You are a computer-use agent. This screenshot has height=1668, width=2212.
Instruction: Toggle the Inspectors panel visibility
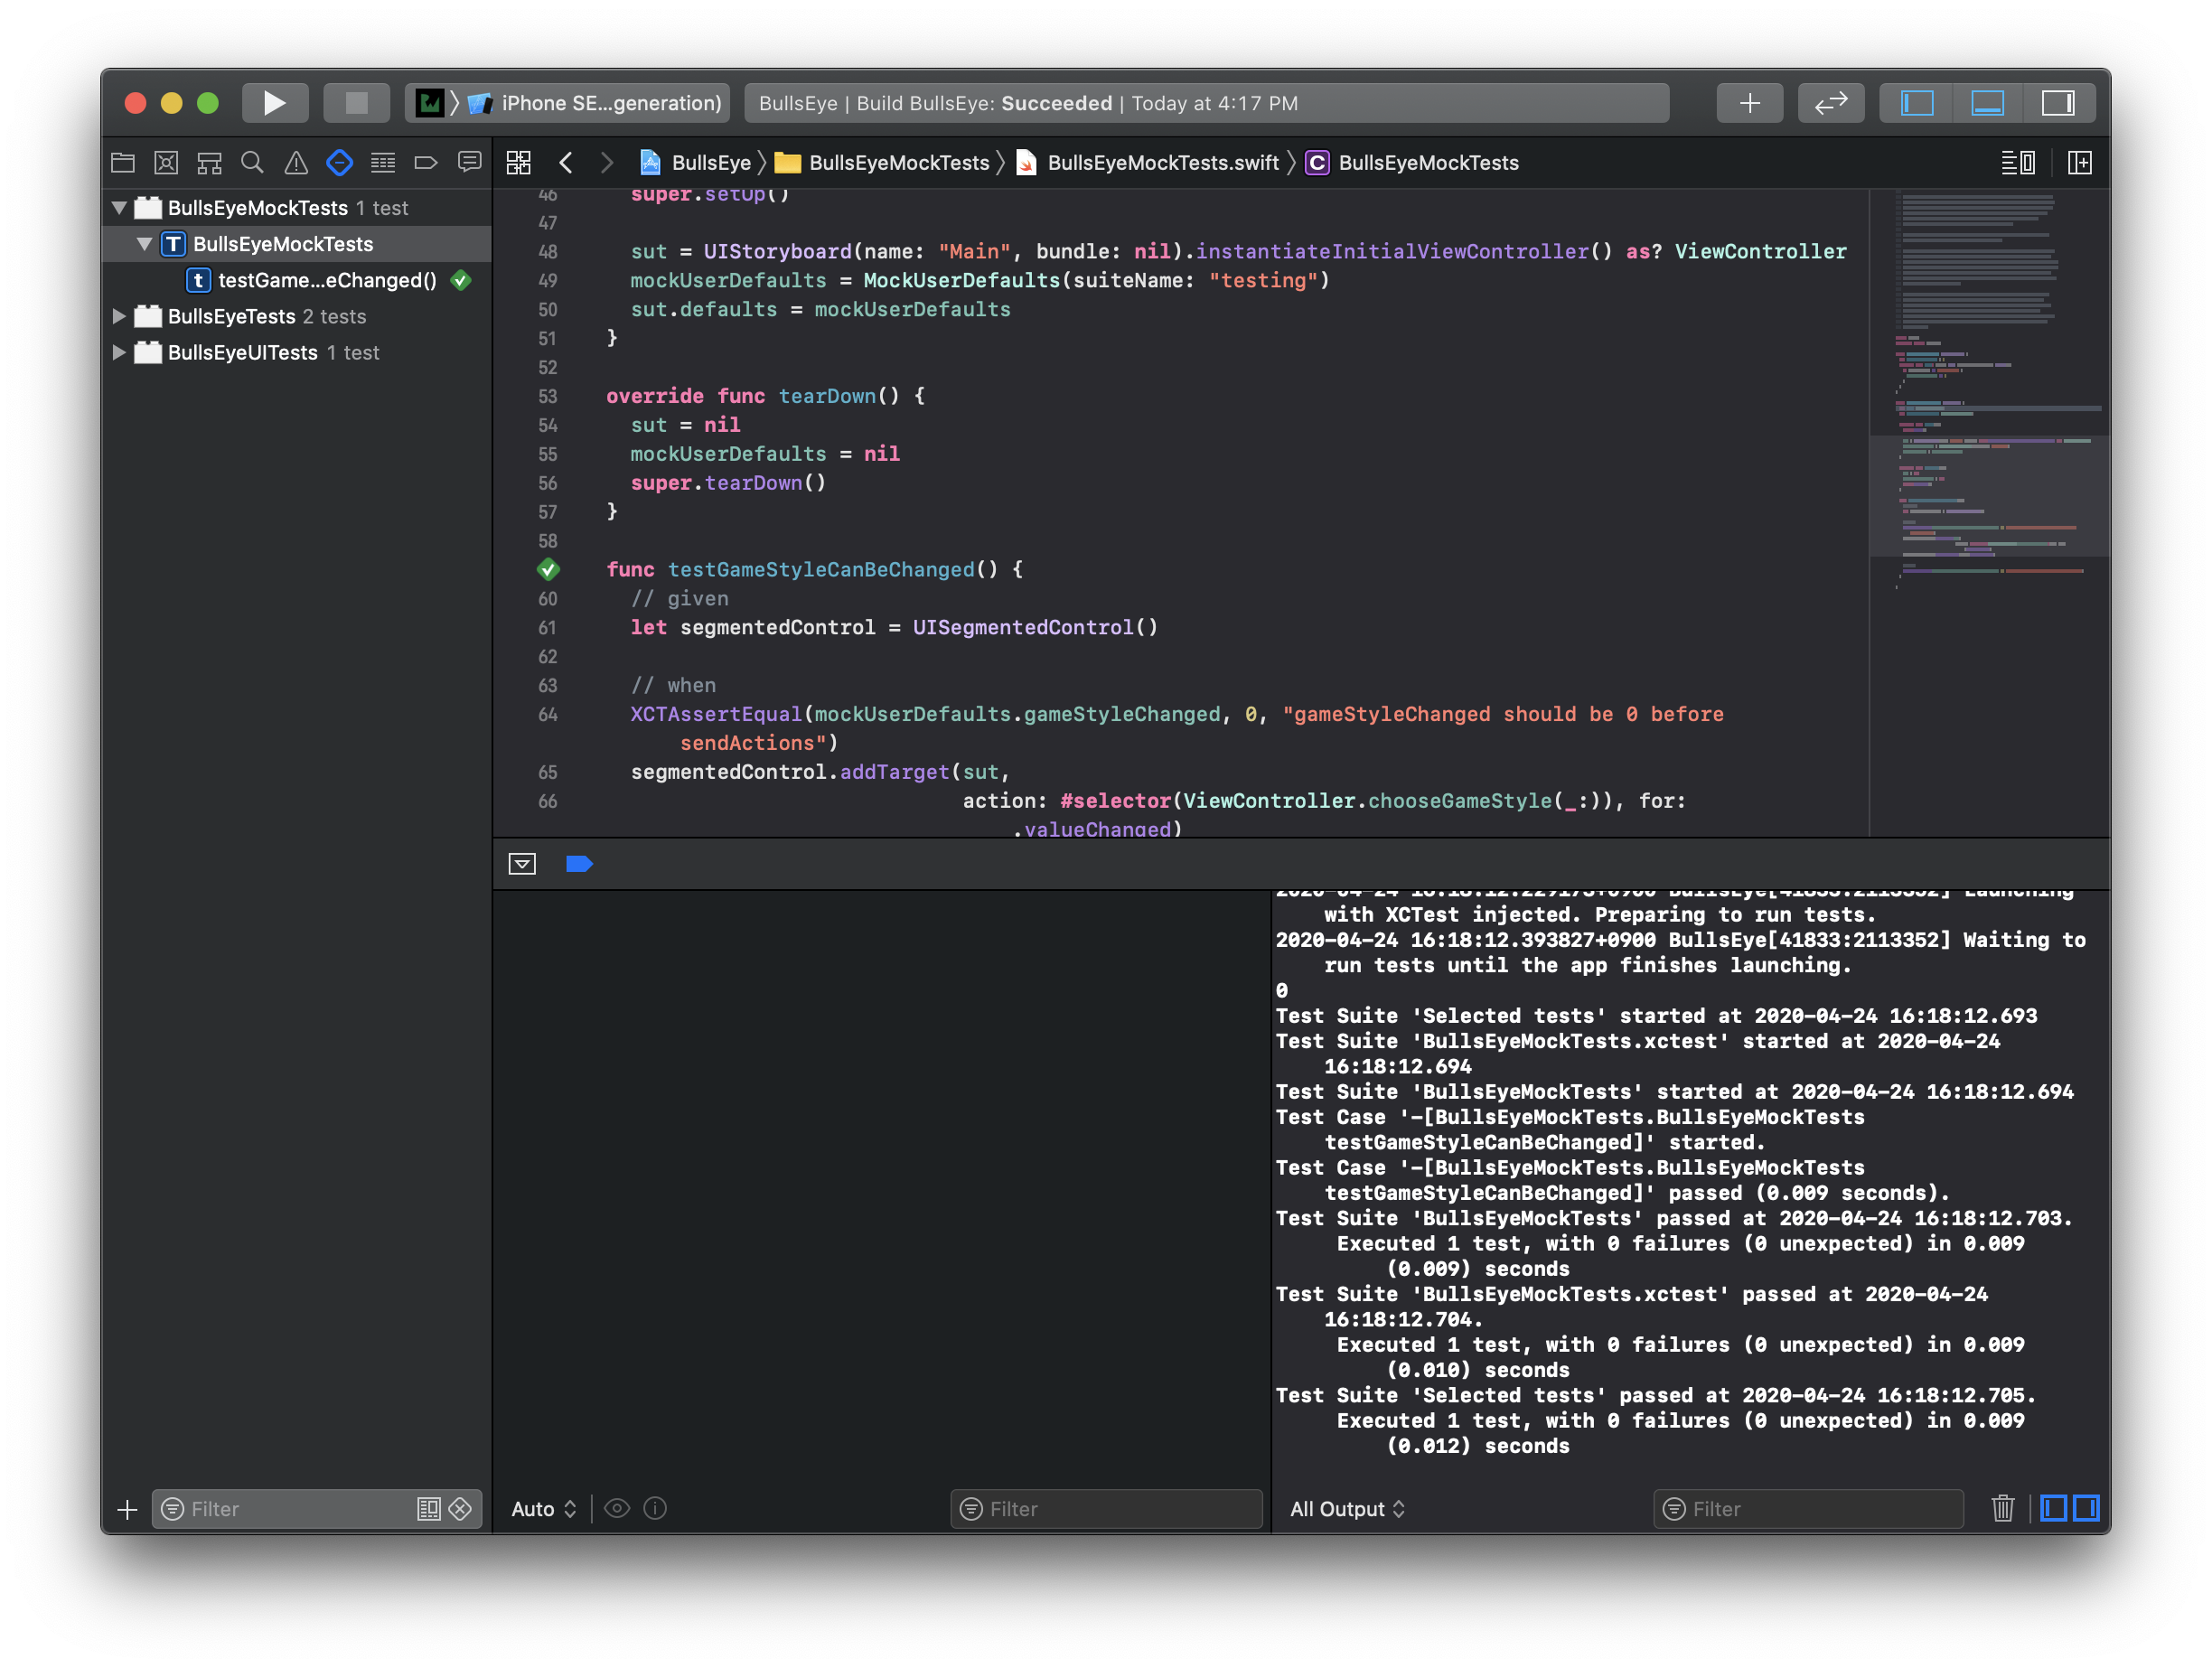pos(2057,103)
